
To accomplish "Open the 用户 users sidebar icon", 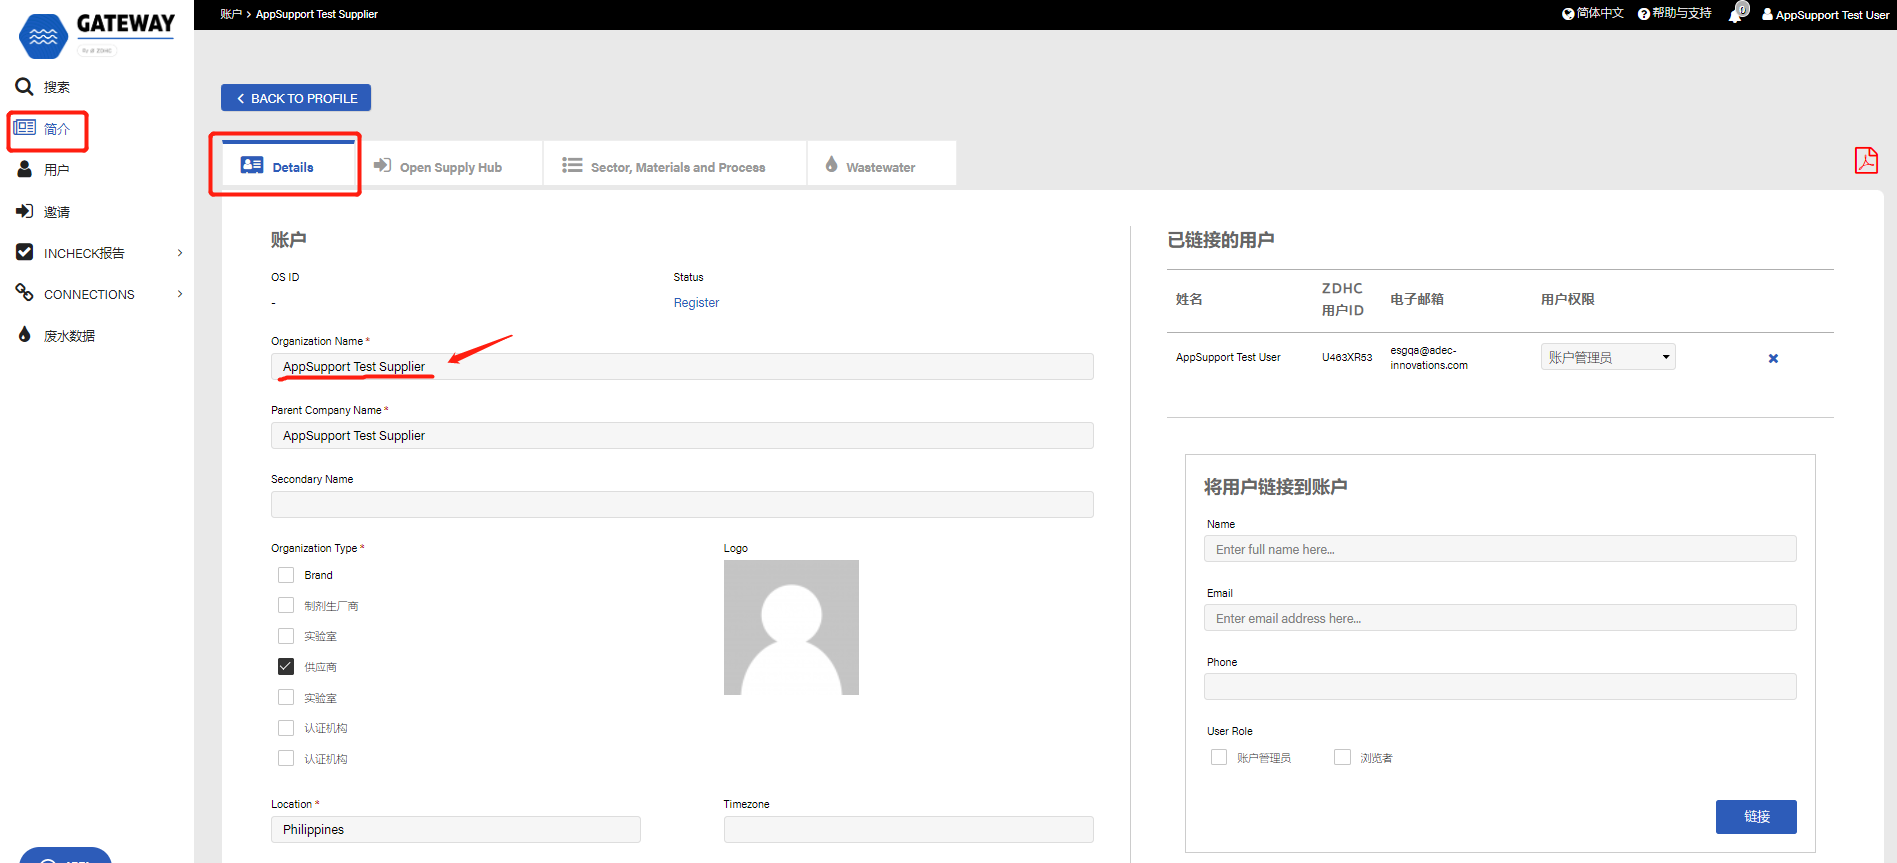I will [24, 170].
